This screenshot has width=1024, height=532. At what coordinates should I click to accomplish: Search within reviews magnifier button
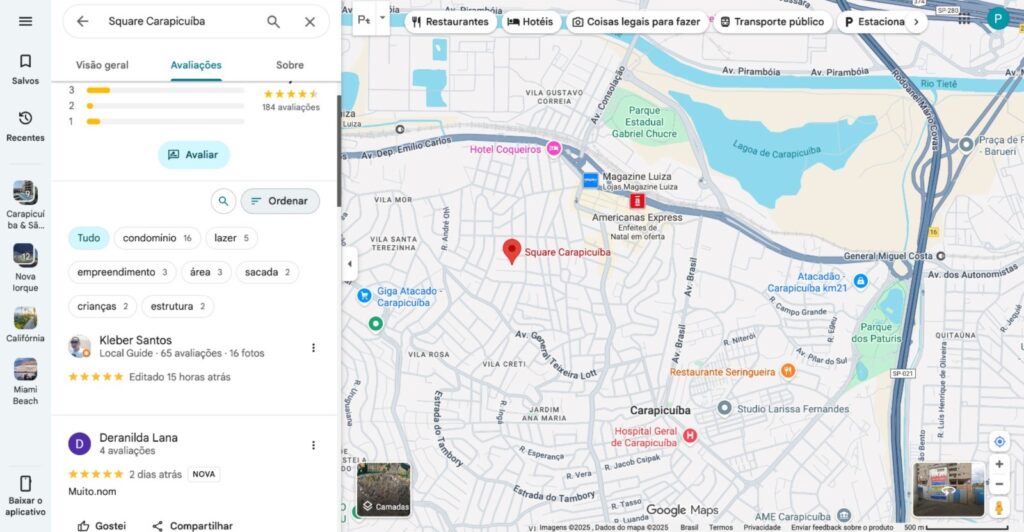[x=224, y=201]
